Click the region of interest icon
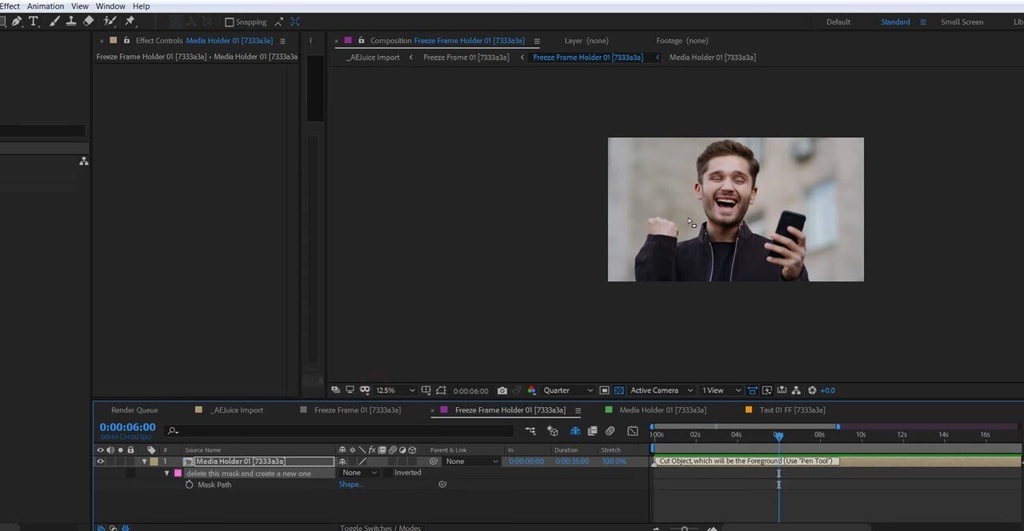 441,390
